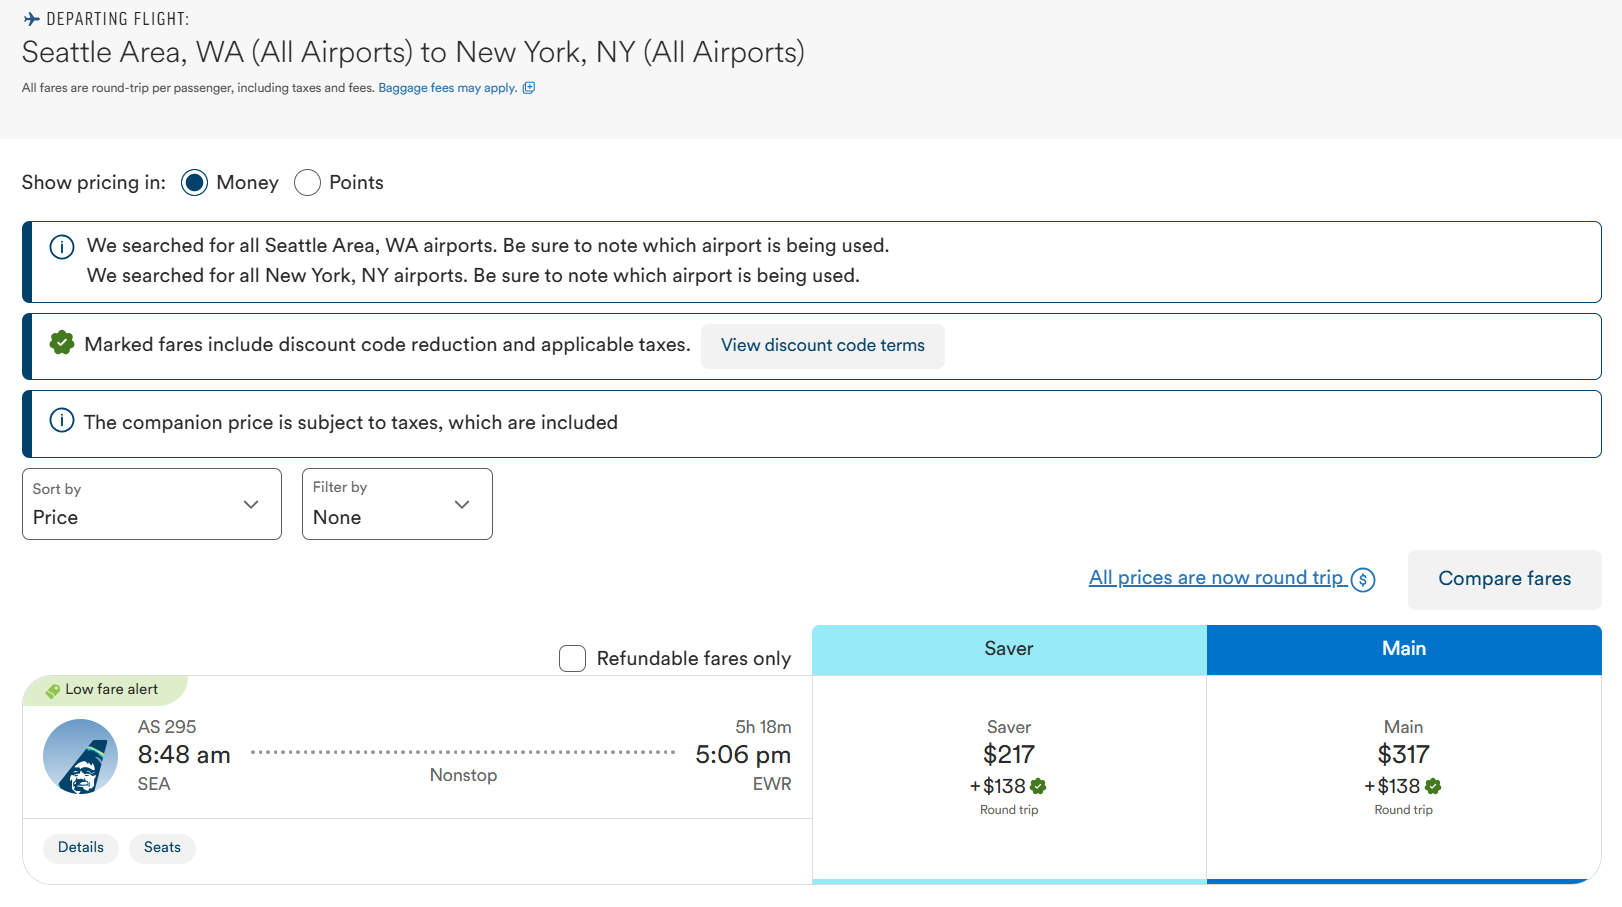Click the dollar icon next to round trip link
The image size is (1622, 907).
pyautogui.click(x=1362, y=578)
